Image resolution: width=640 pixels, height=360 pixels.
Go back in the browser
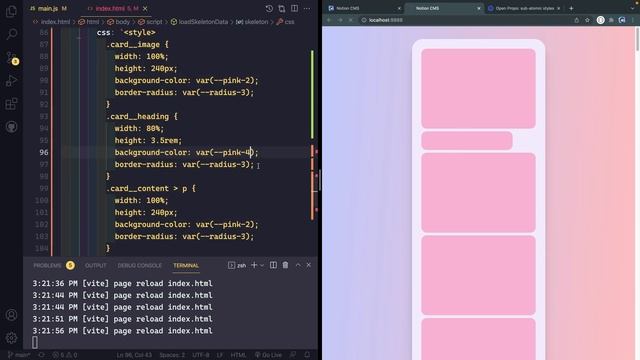point(329,20)
